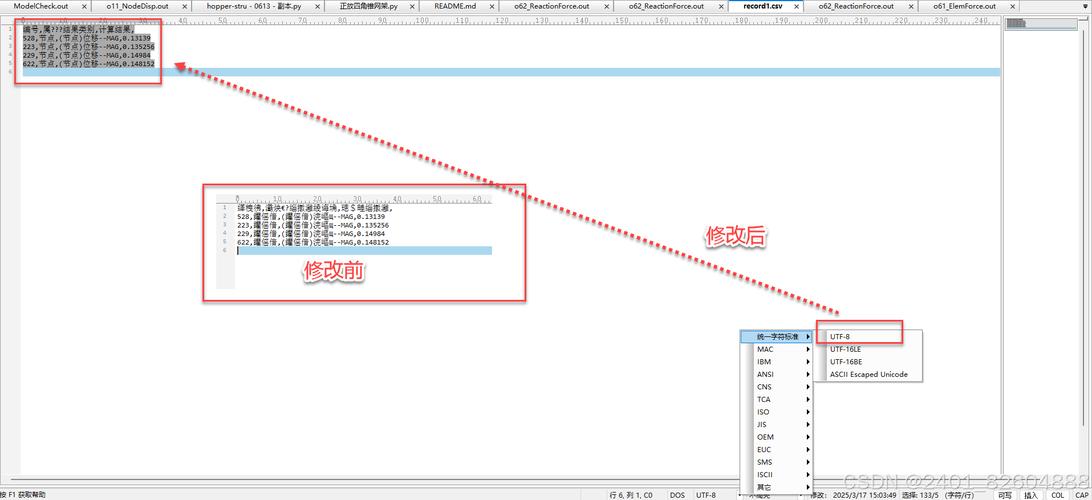Click the DOS line-ending status indicator

677,495
